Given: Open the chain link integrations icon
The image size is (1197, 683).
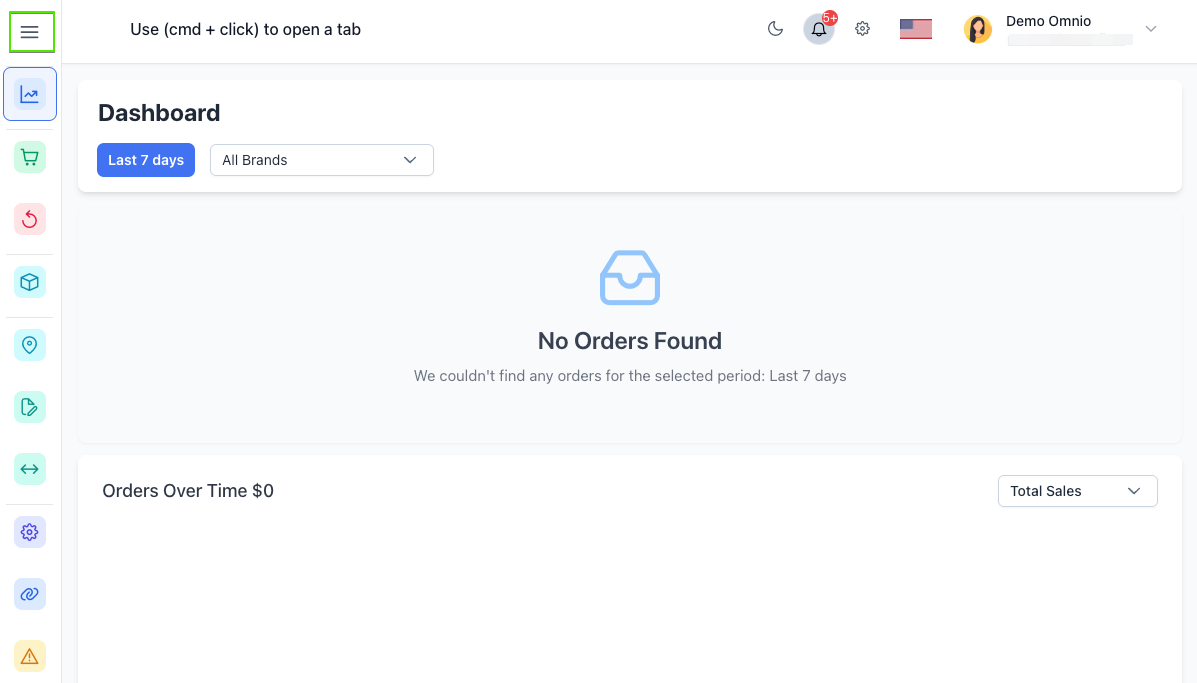Looking at the screenshot, I should (30, 594).
